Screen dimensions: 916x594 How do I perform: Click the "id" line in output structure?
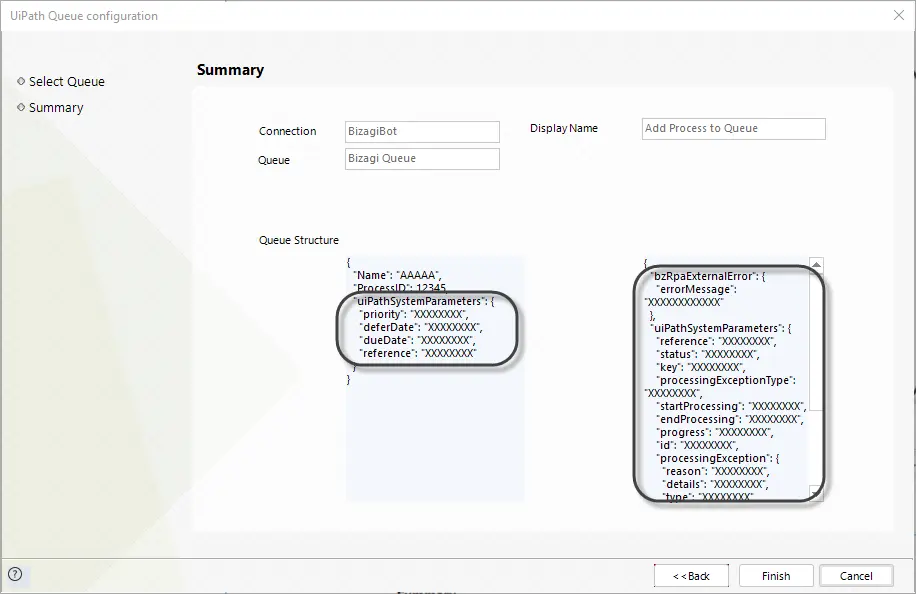[x=698, y=445]
